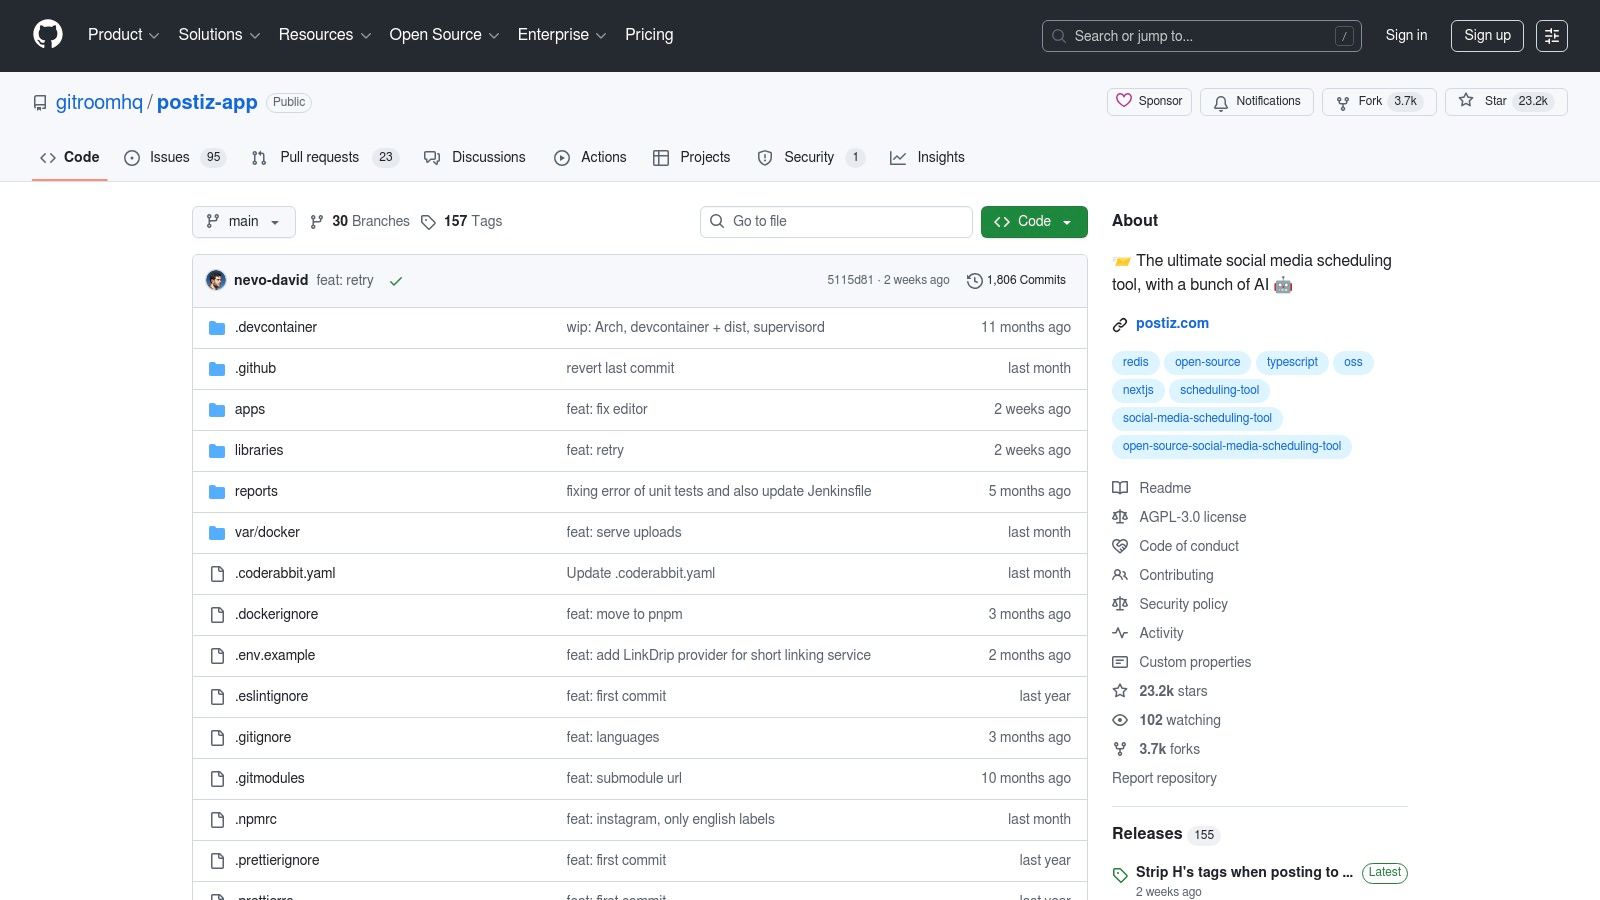Switch to the Actions tab

click(590, 158)
